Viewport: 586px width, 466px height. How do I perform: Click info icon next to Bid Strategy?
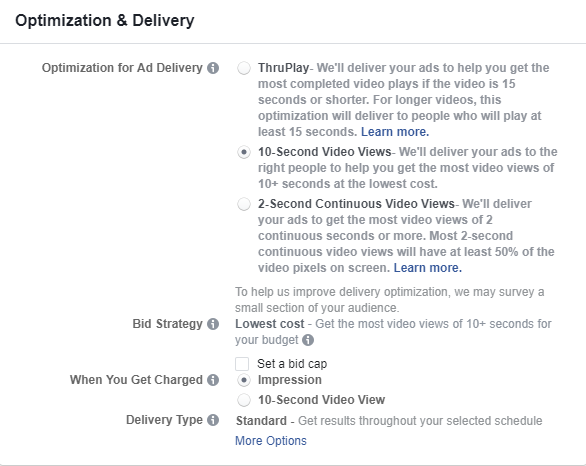213,324
